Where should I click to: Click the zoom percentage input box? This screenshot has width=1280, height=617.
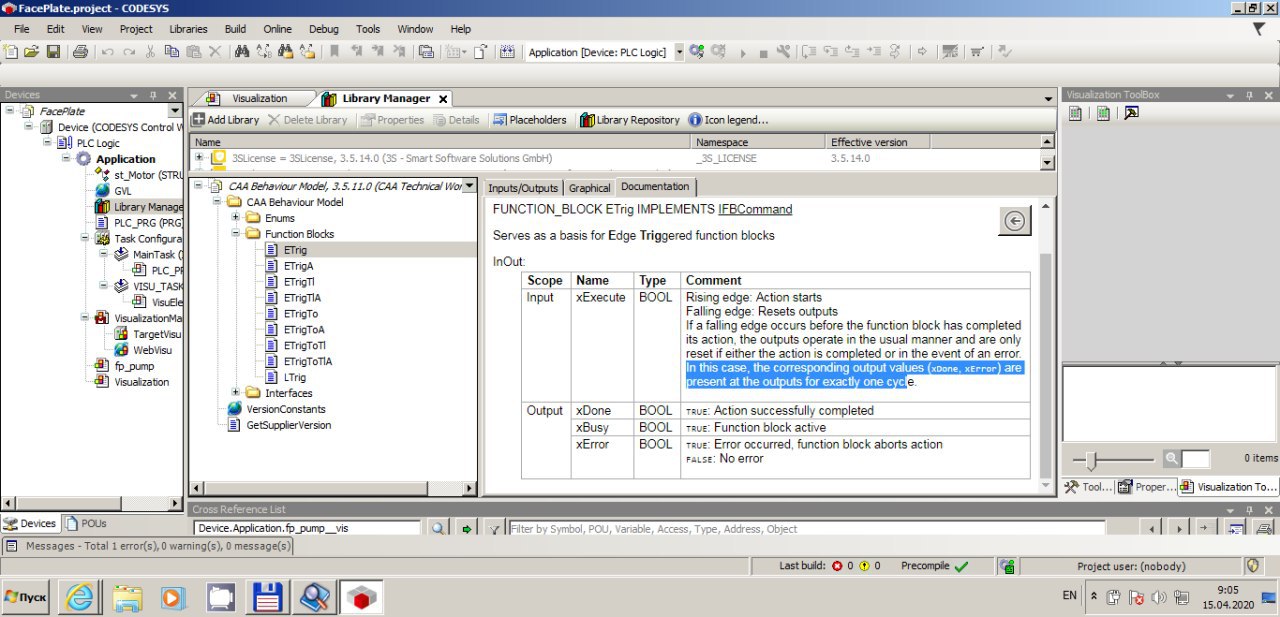coord(1195,459)
